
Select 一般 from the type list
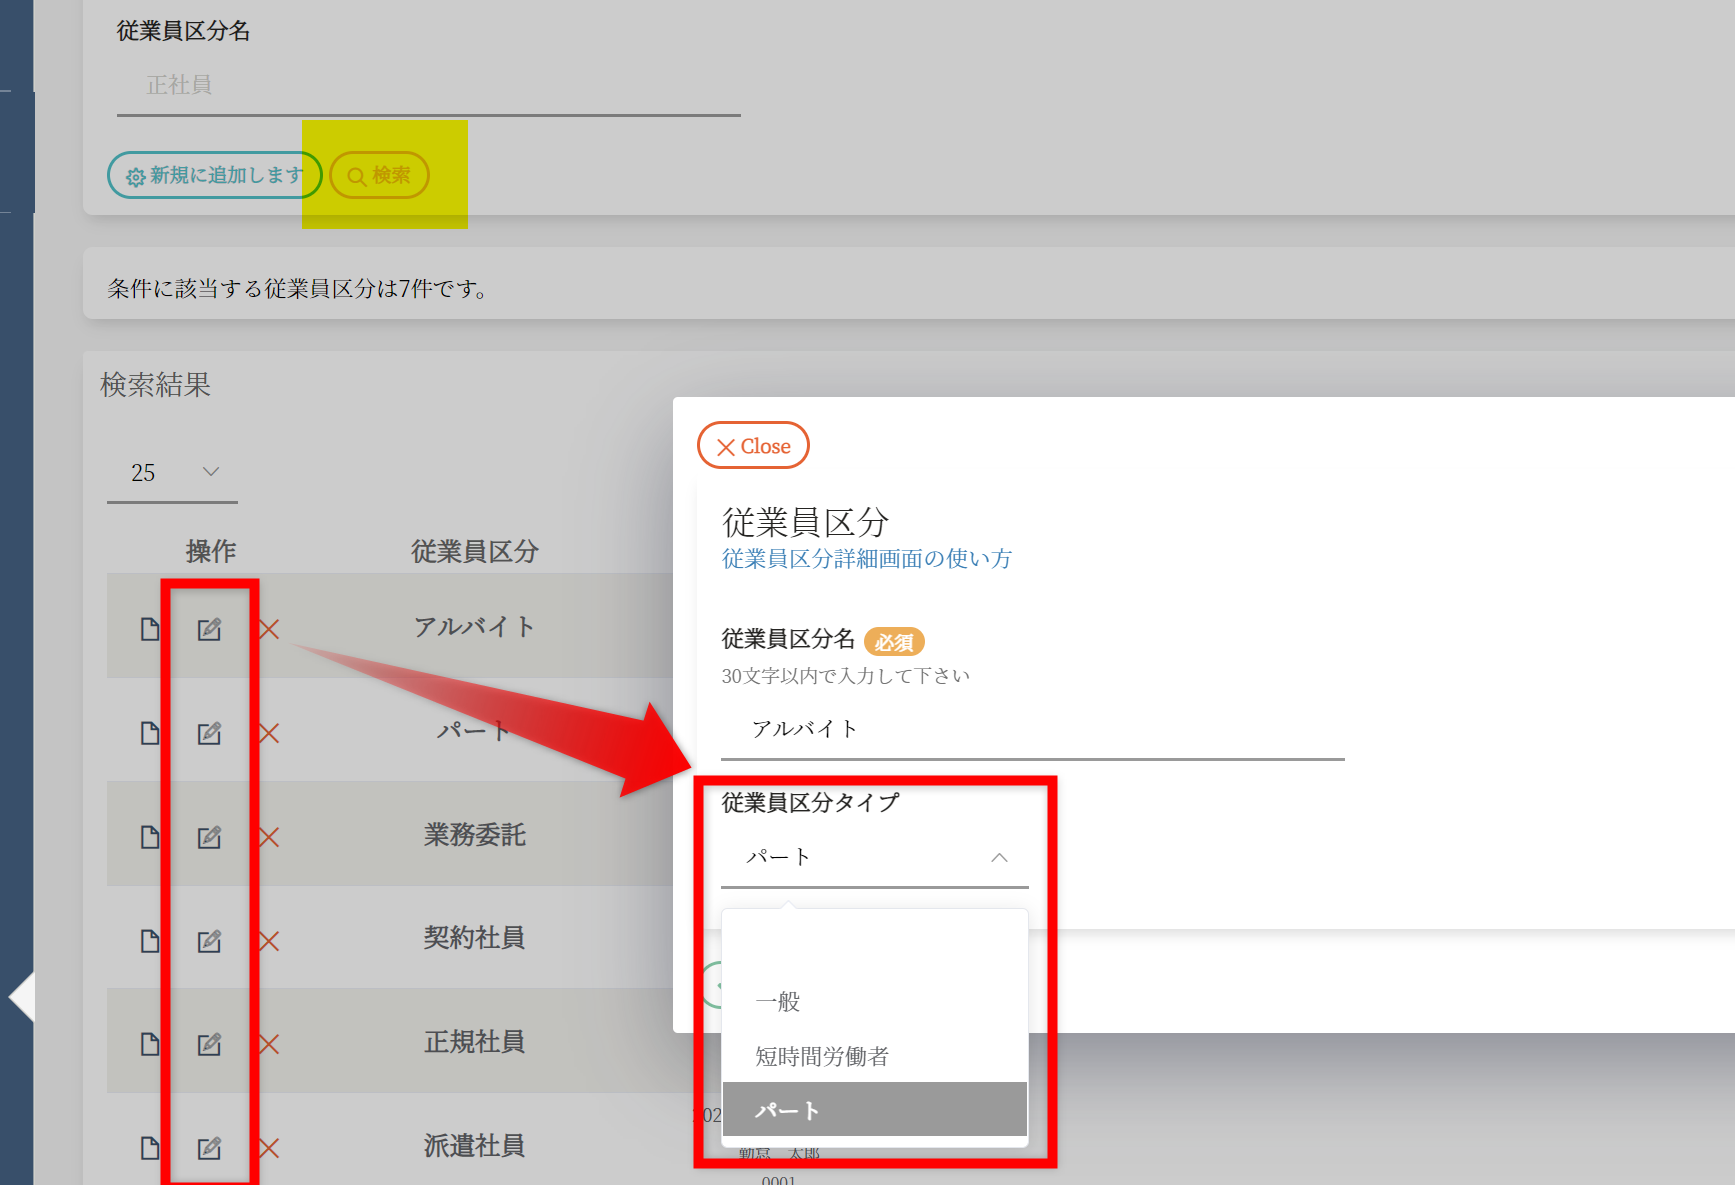tap(778, 1001)
